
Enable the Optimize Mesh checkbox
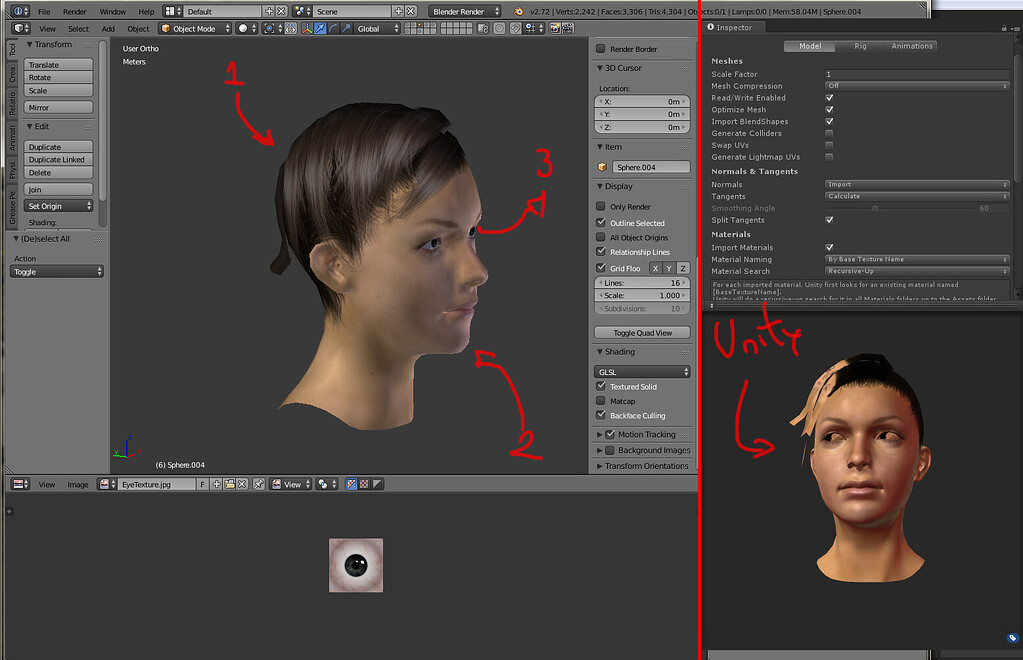point(830,110)
